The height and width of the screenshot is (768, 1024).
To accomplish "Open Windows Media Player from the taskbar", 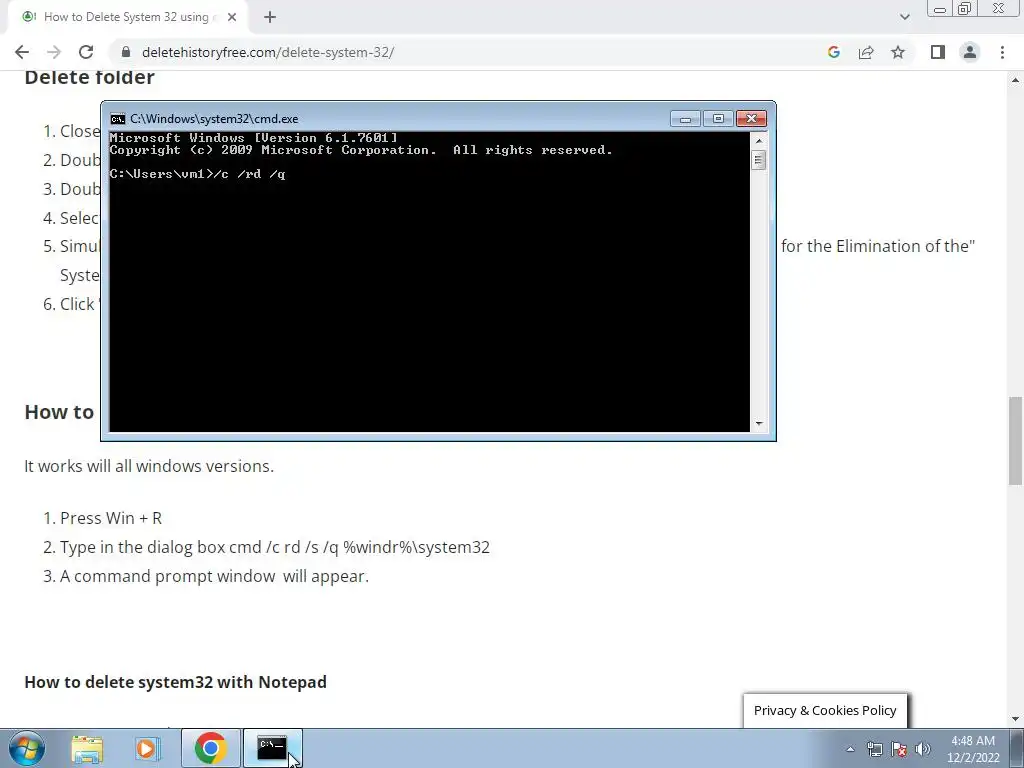I will (148, 748).
